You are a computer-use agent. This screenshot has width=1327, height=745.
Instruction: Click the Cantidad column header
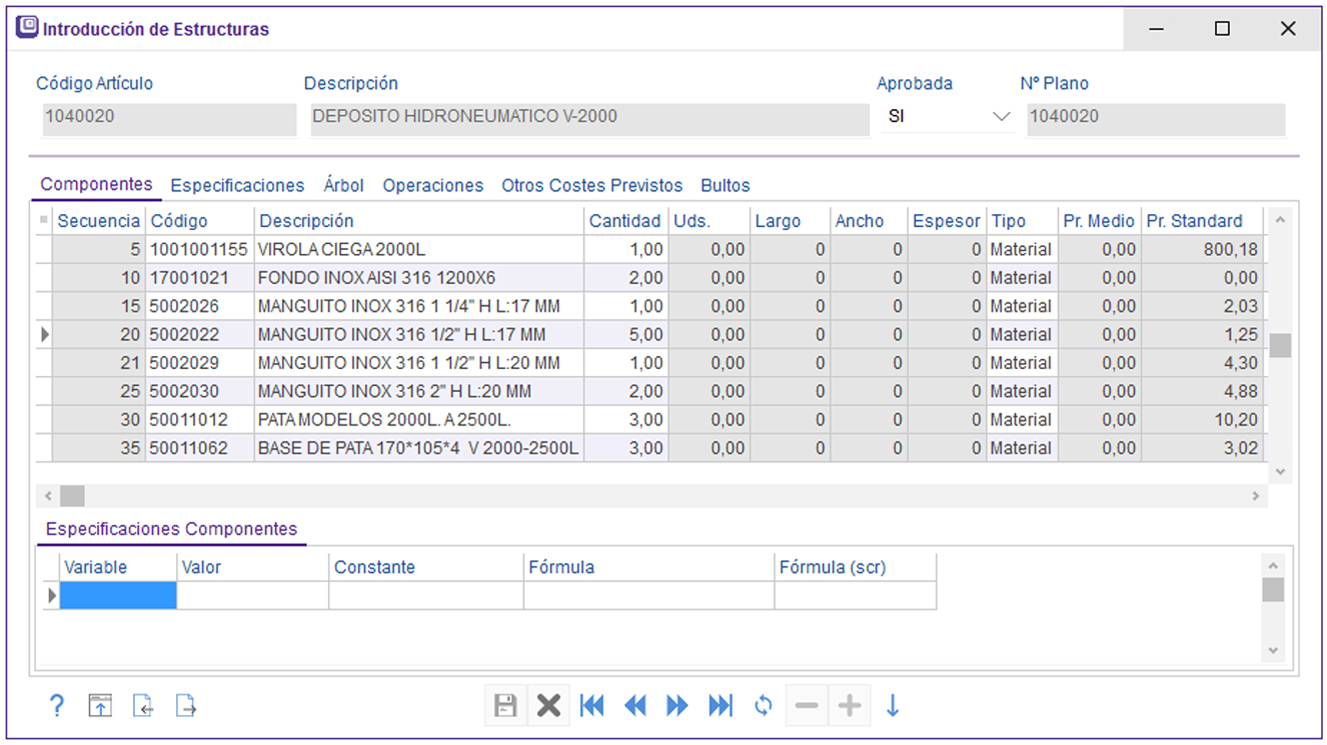[x=624, y=221]
